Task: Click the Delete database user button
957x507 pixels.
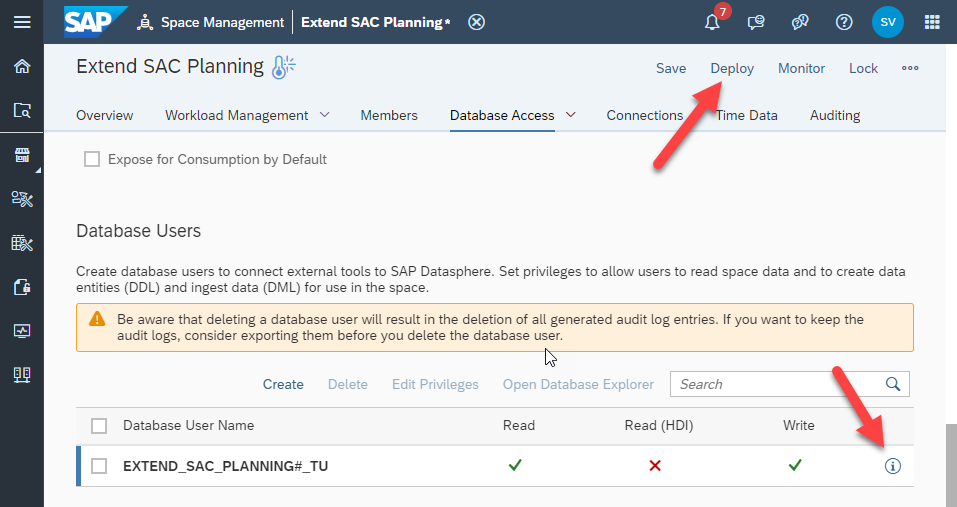Action: point(348,384)
